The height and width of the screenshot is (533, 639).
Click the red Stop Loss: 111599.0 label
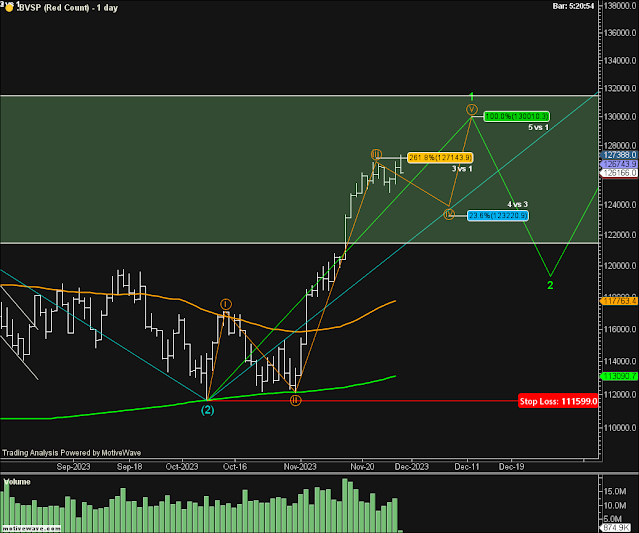(x=558, y=401)
